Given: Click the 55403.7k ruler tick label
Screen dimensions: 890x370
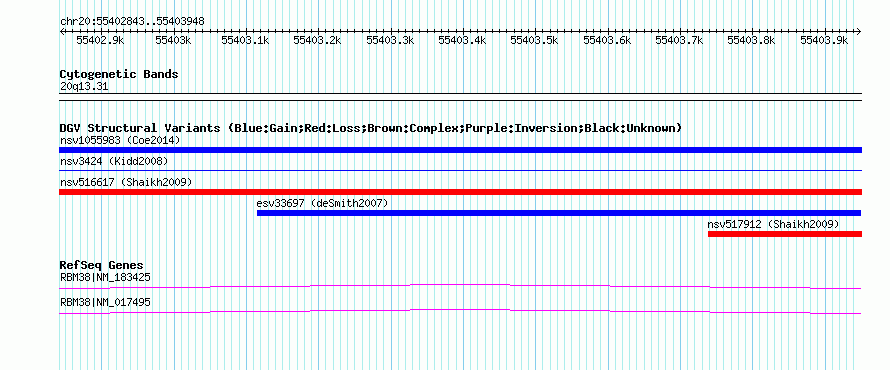Looking at the screenshot, I should click(x=679, y=40).
